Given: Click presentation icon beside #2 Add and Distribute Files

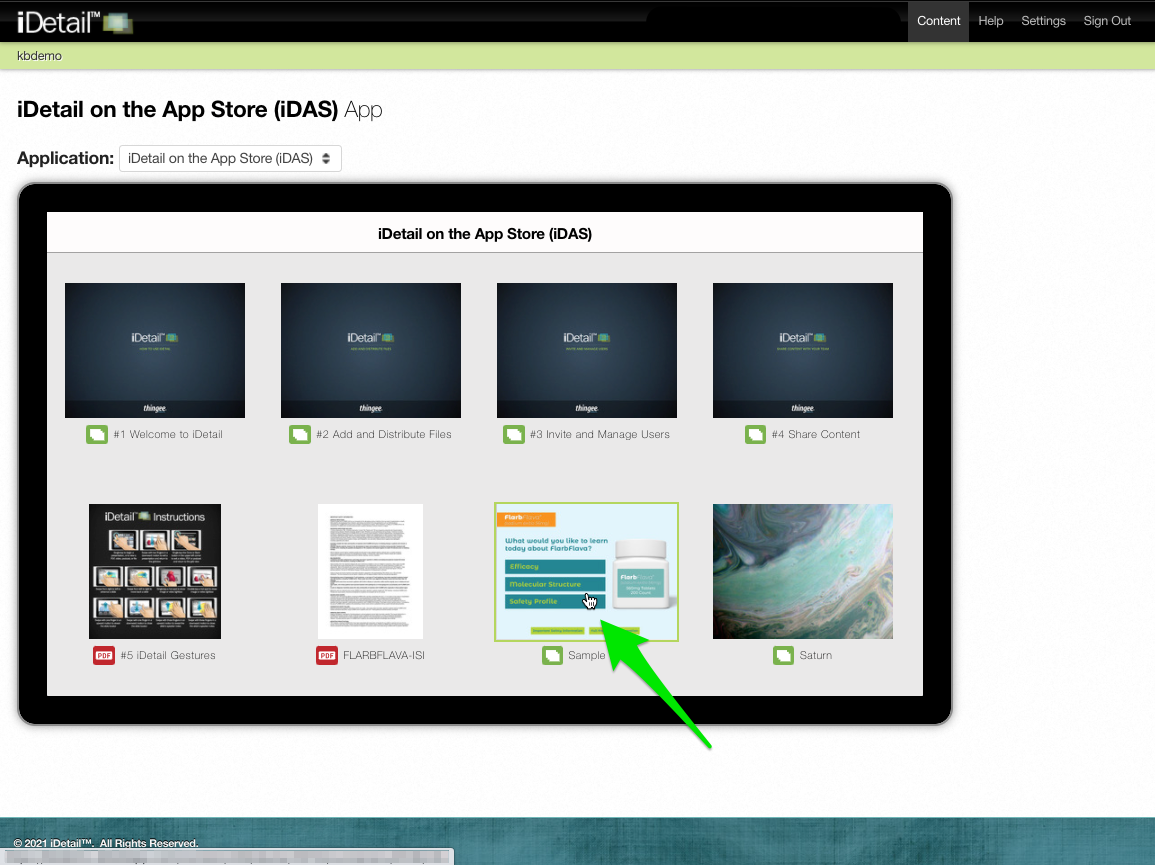Looking at the screenshot, I should pyautogui.click(x=300, y=435).
